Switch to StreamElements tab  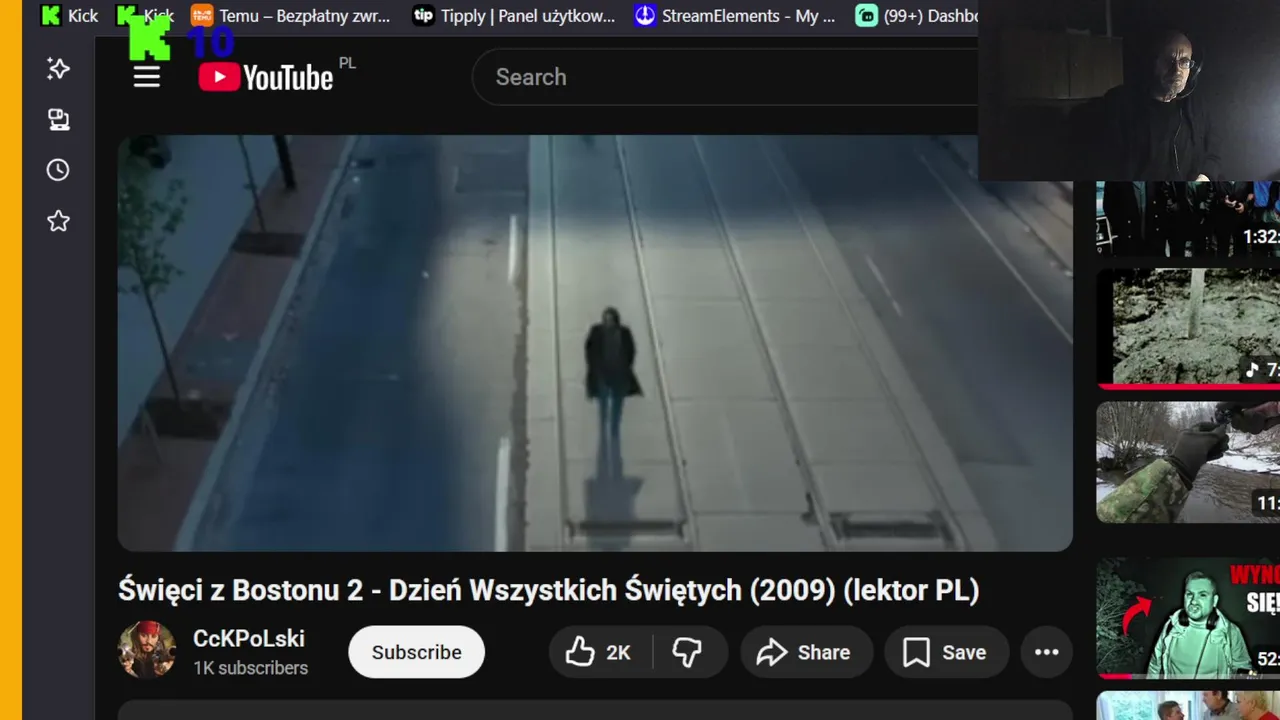click(x=736, y=16)
